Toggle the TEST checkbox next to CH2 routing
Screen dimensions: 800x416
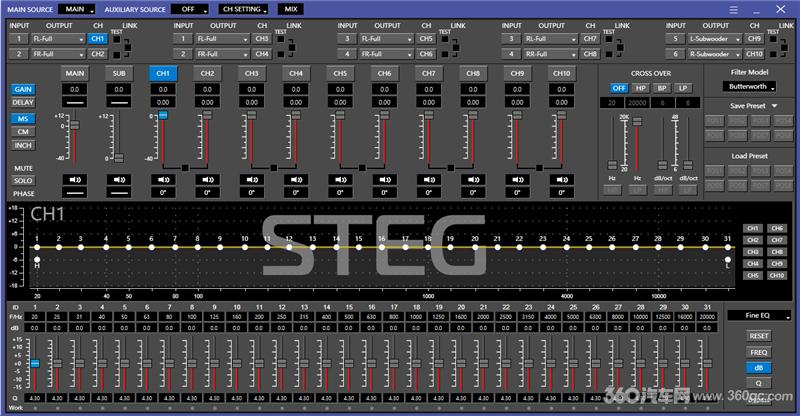(117, 55)
